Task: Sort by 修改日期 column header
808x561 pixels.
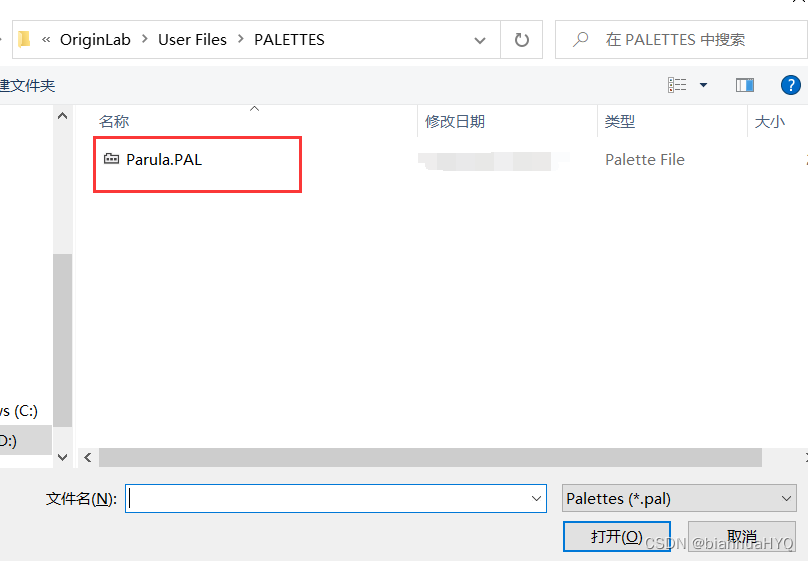Action: [x=455, y=121]
